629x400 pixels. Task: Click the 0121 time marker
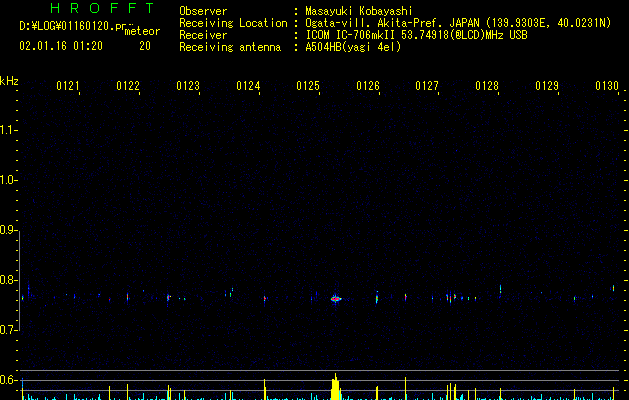coord(68,86)
